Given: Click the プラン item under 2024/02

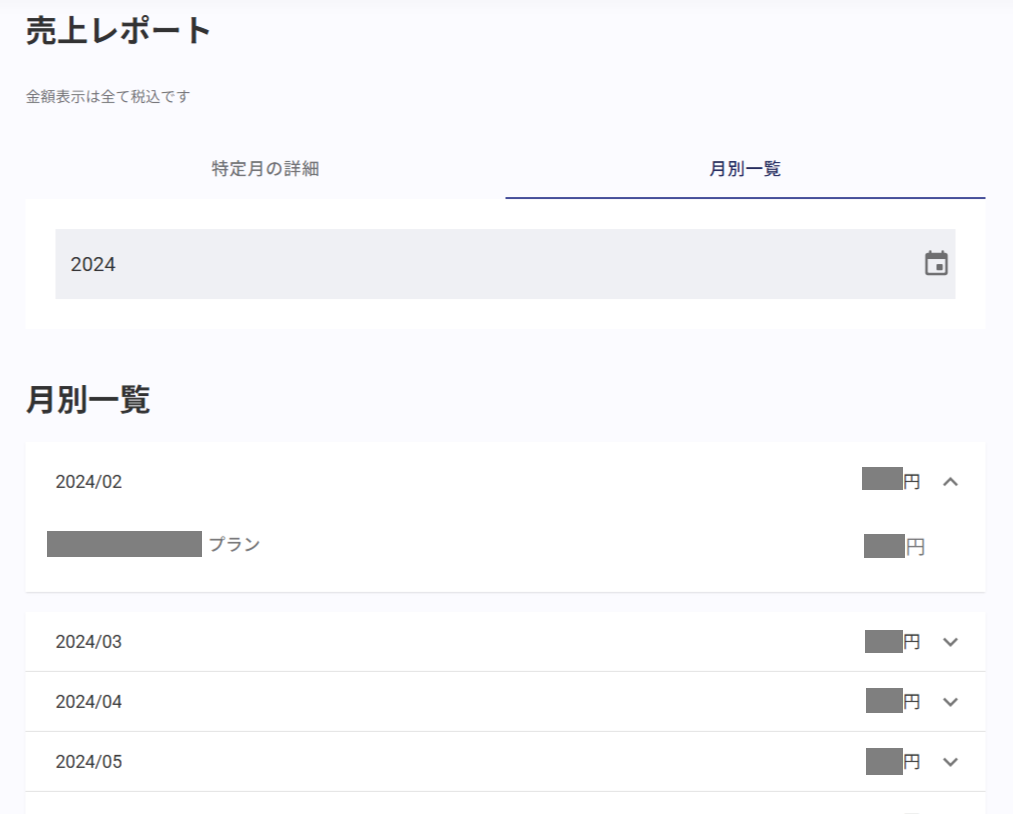Looking at the screenshot, I should [x=235, y=544].
